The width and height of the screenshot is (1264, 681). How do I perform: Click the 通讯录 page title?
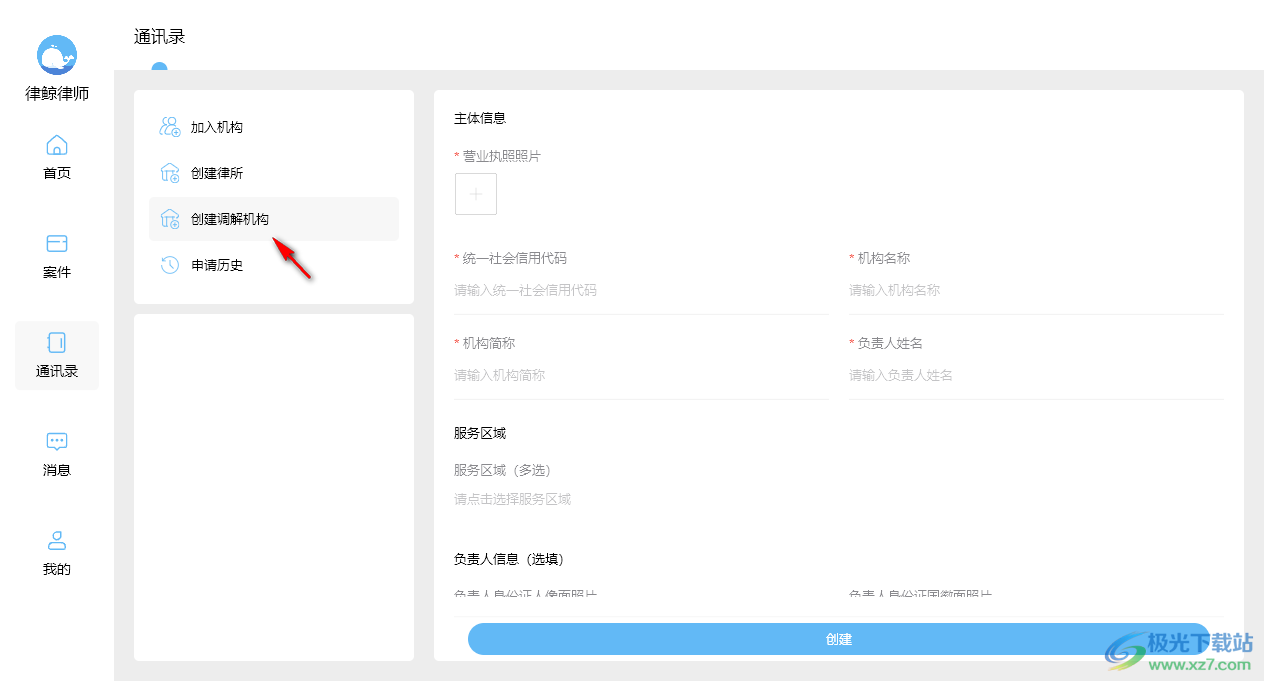(160, 37)
